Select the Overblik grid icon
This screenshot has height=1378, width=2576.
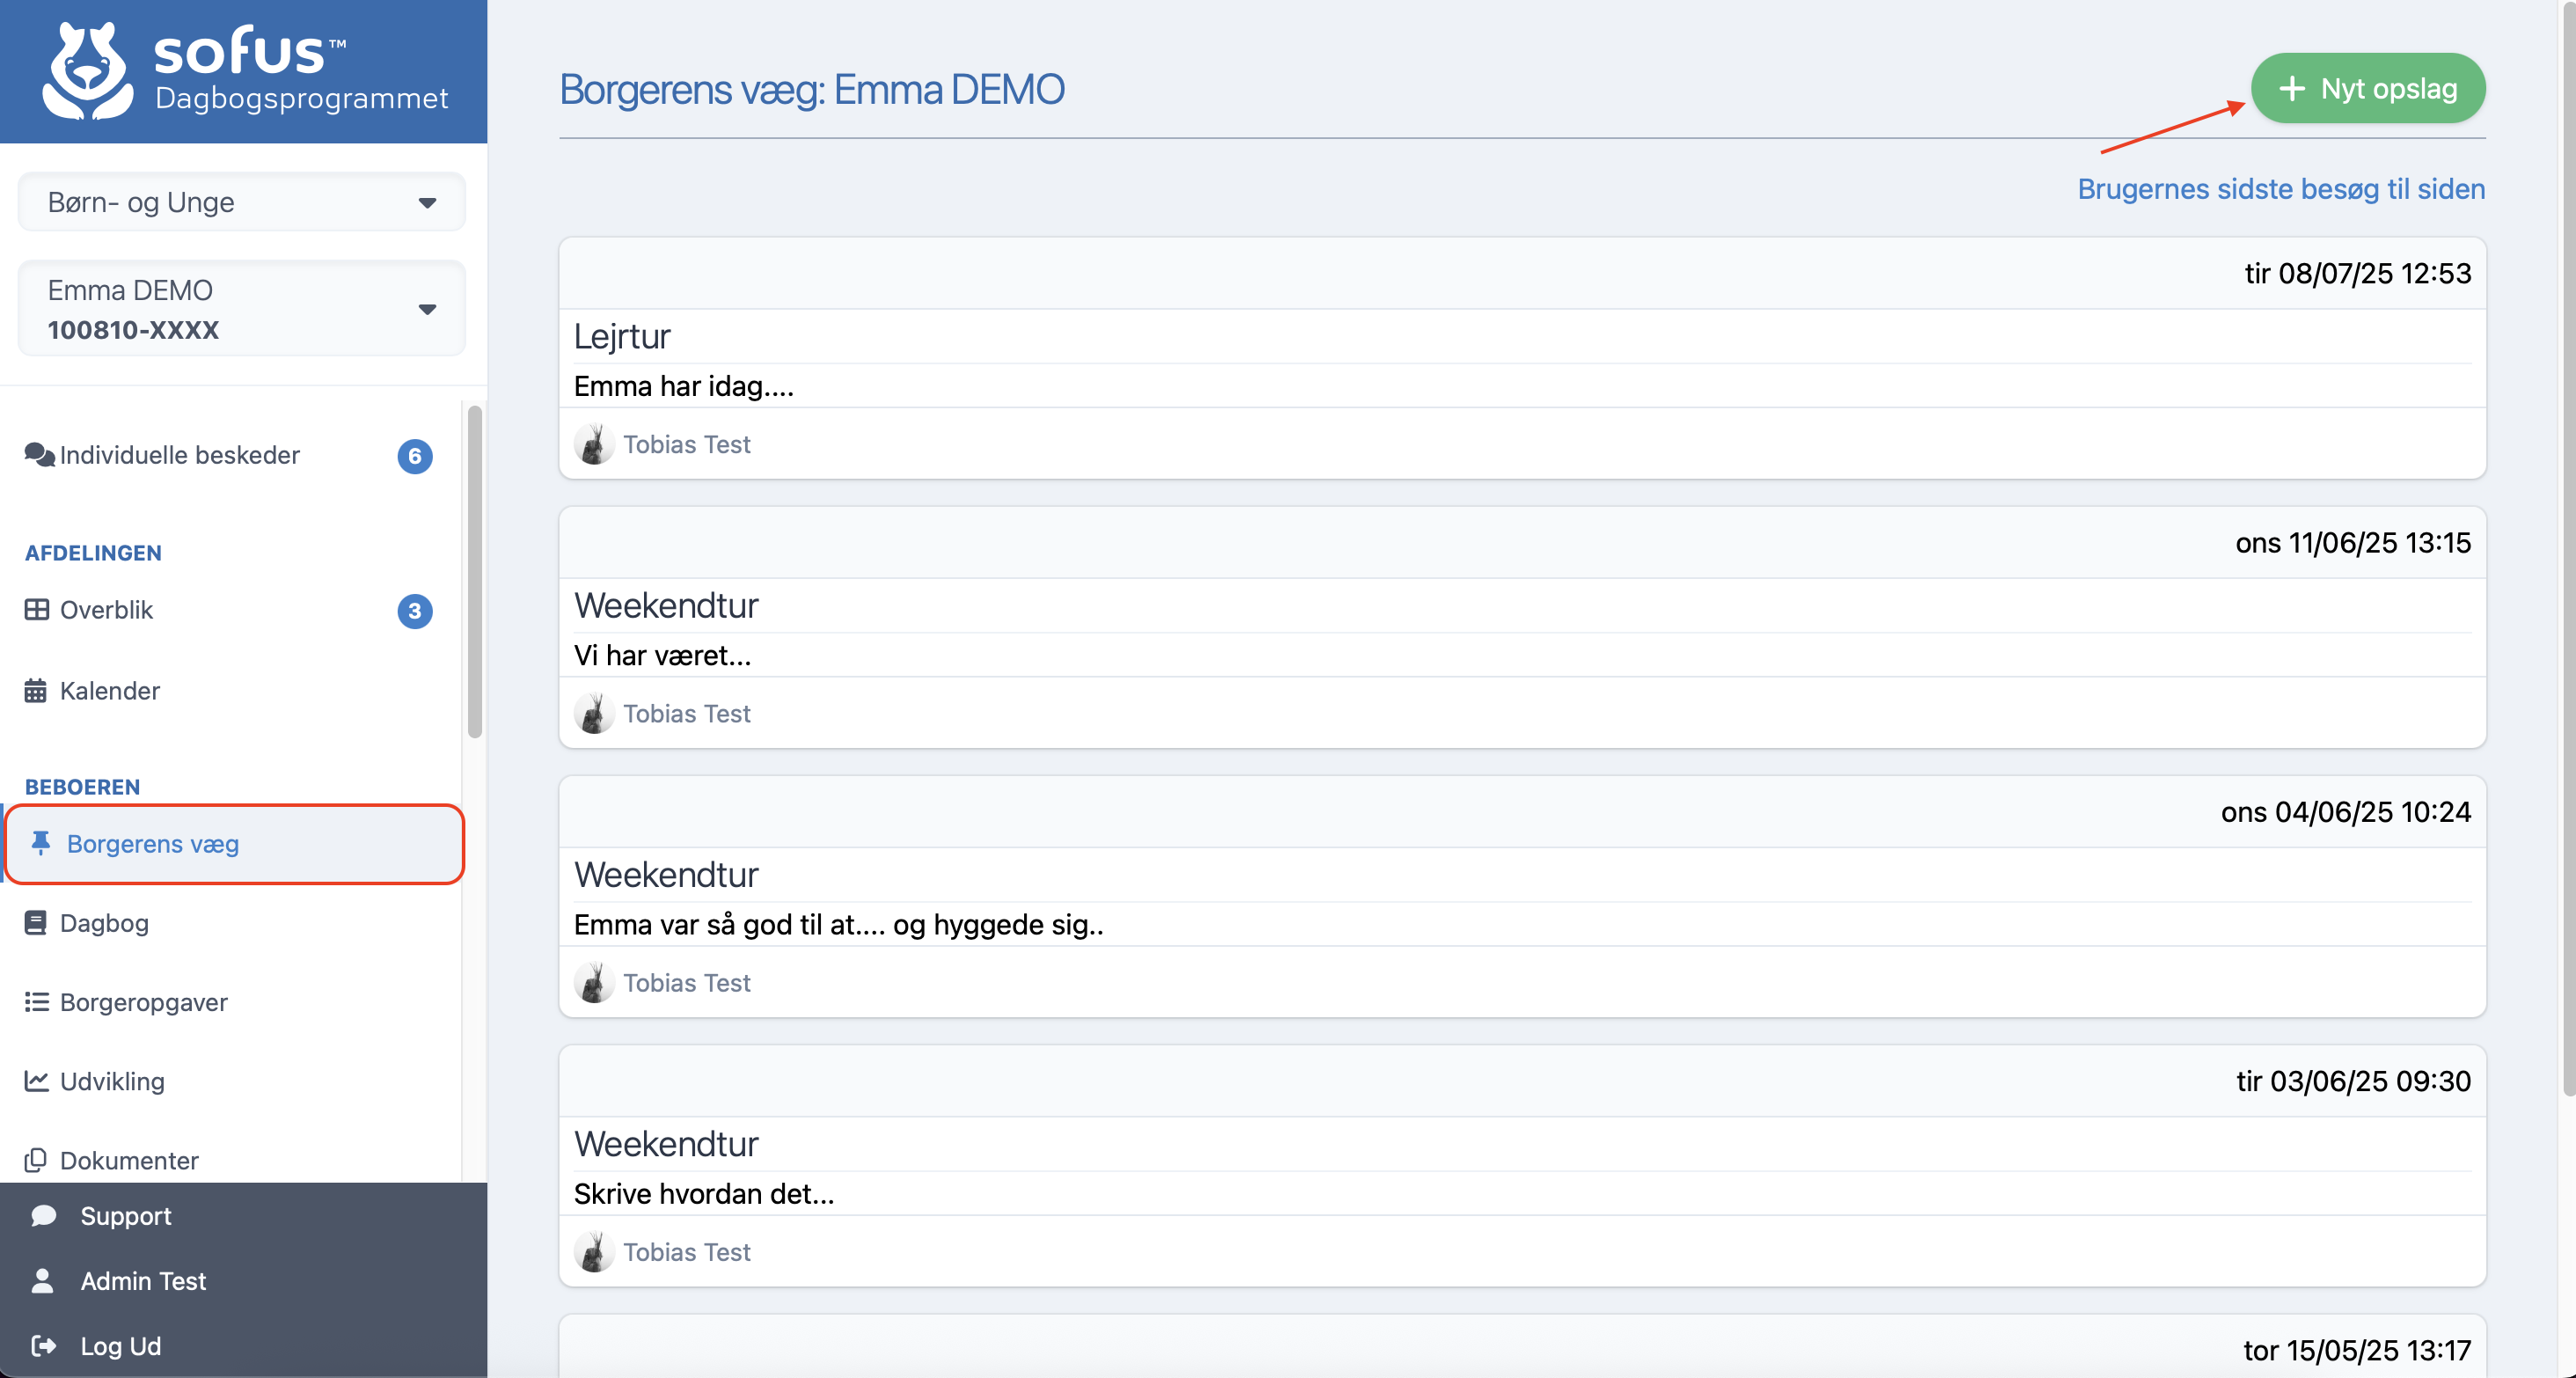pyautogui.click(x=36, y=610)
